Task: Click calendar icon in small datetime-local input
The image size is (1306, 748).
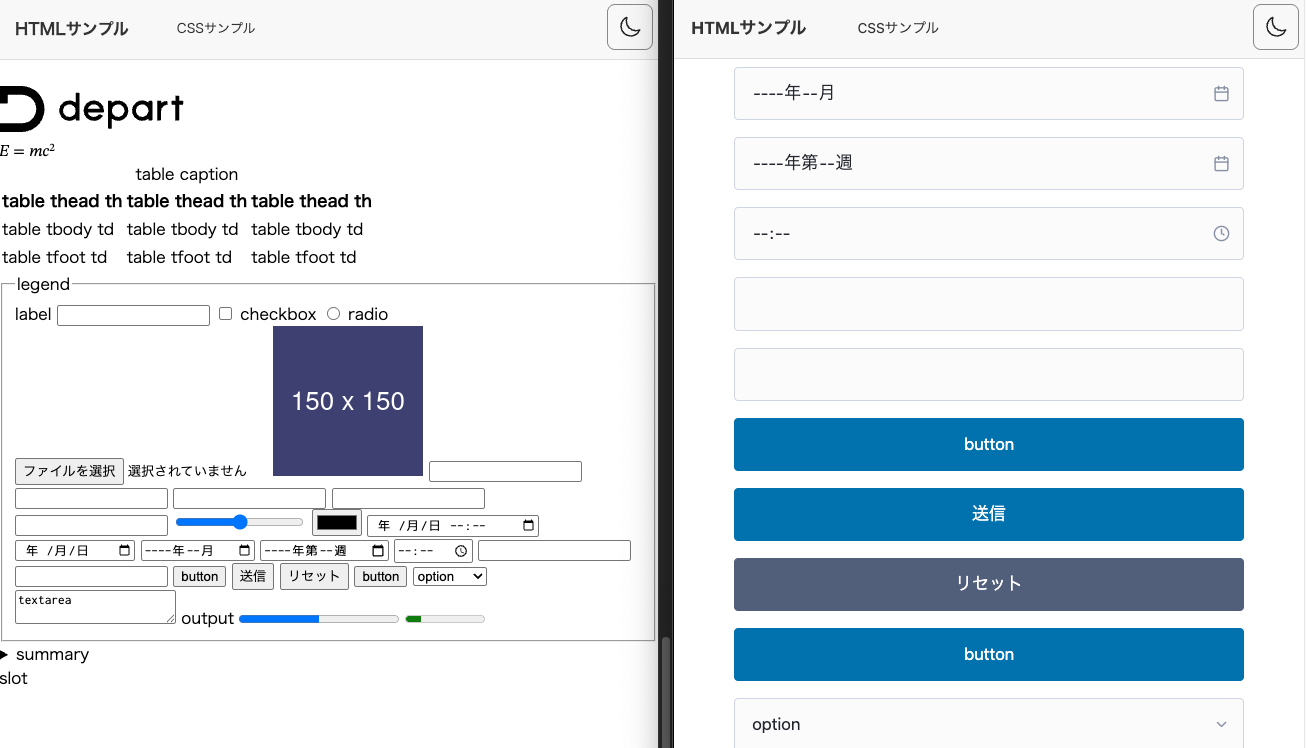Action: [x=528, y=525]
